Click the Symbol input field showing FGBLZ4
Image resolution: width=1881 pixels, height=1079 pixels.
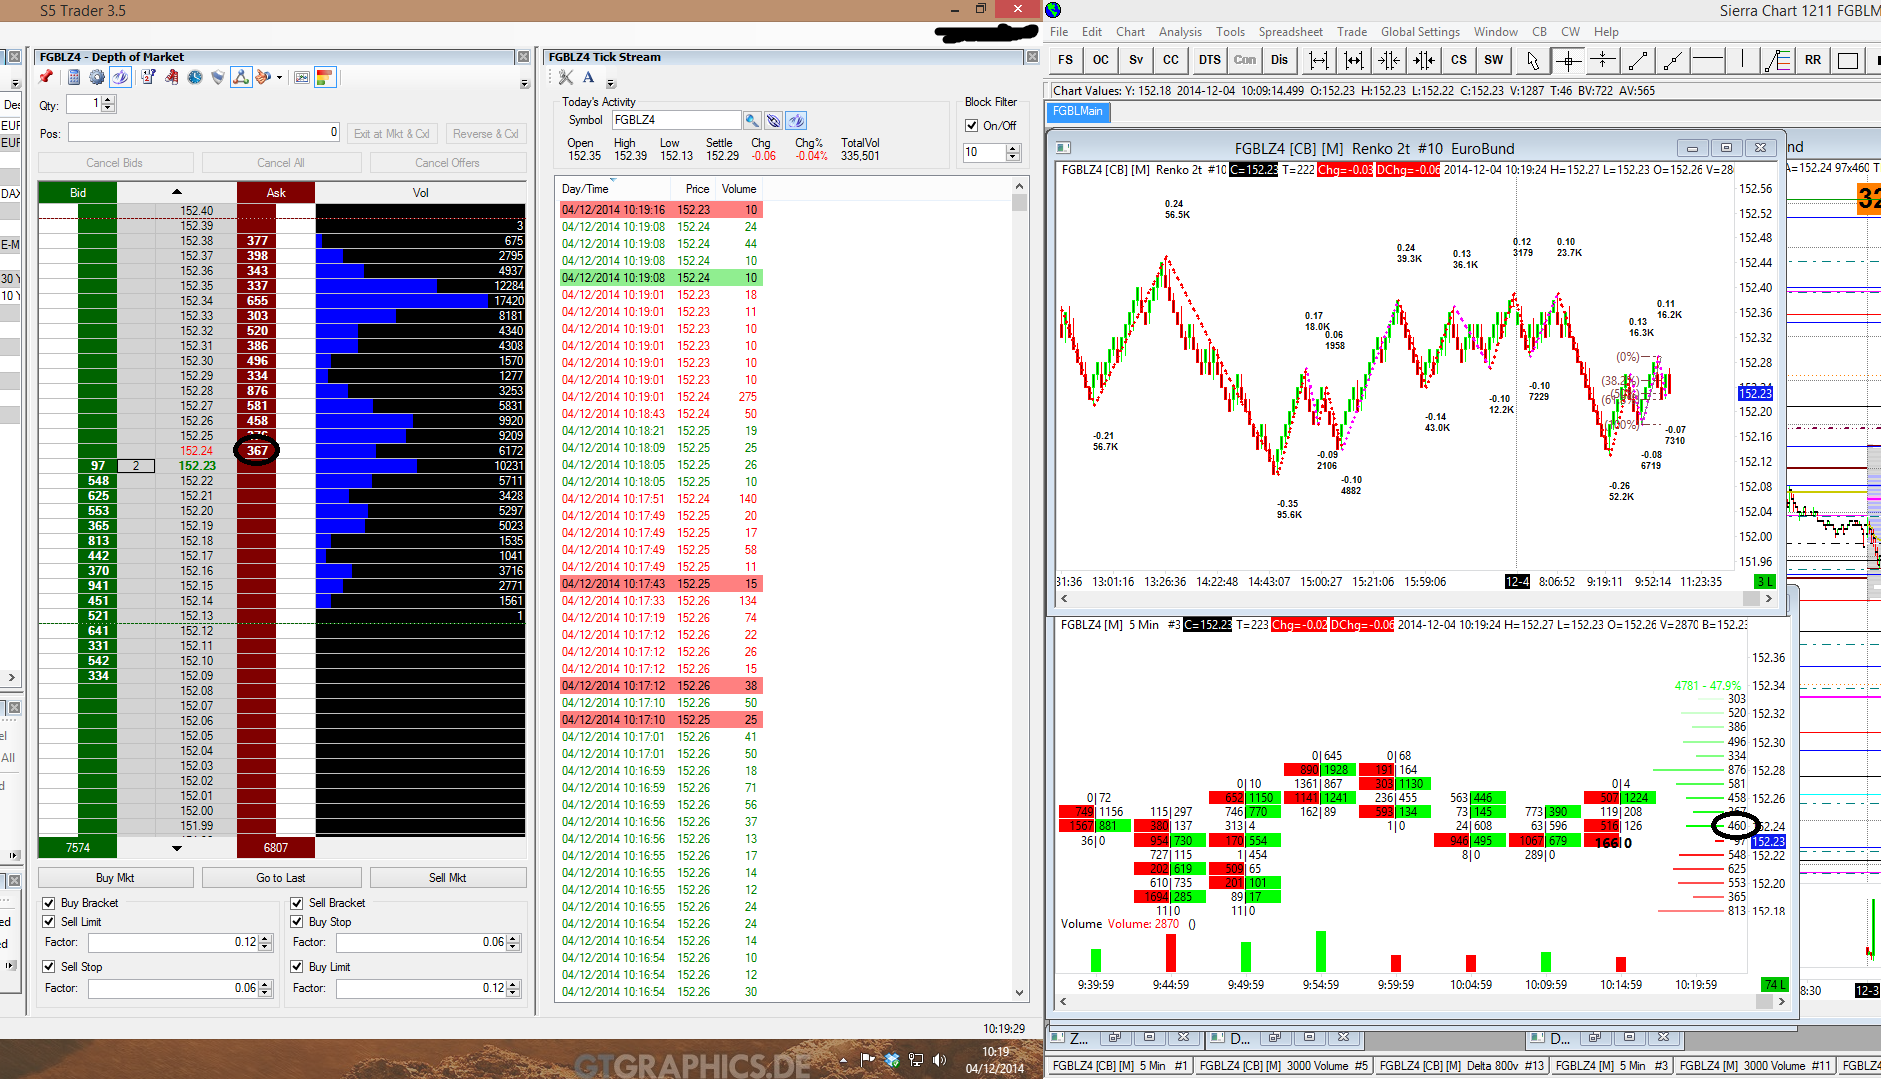pyautogui.click(x=676, y=120)
